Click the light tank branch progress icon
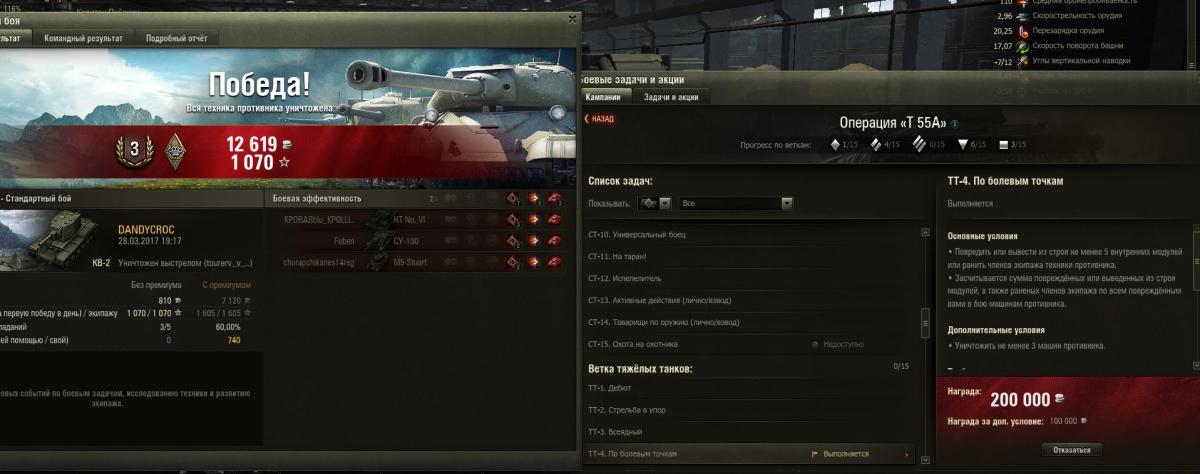 click(x=836, y=145)
